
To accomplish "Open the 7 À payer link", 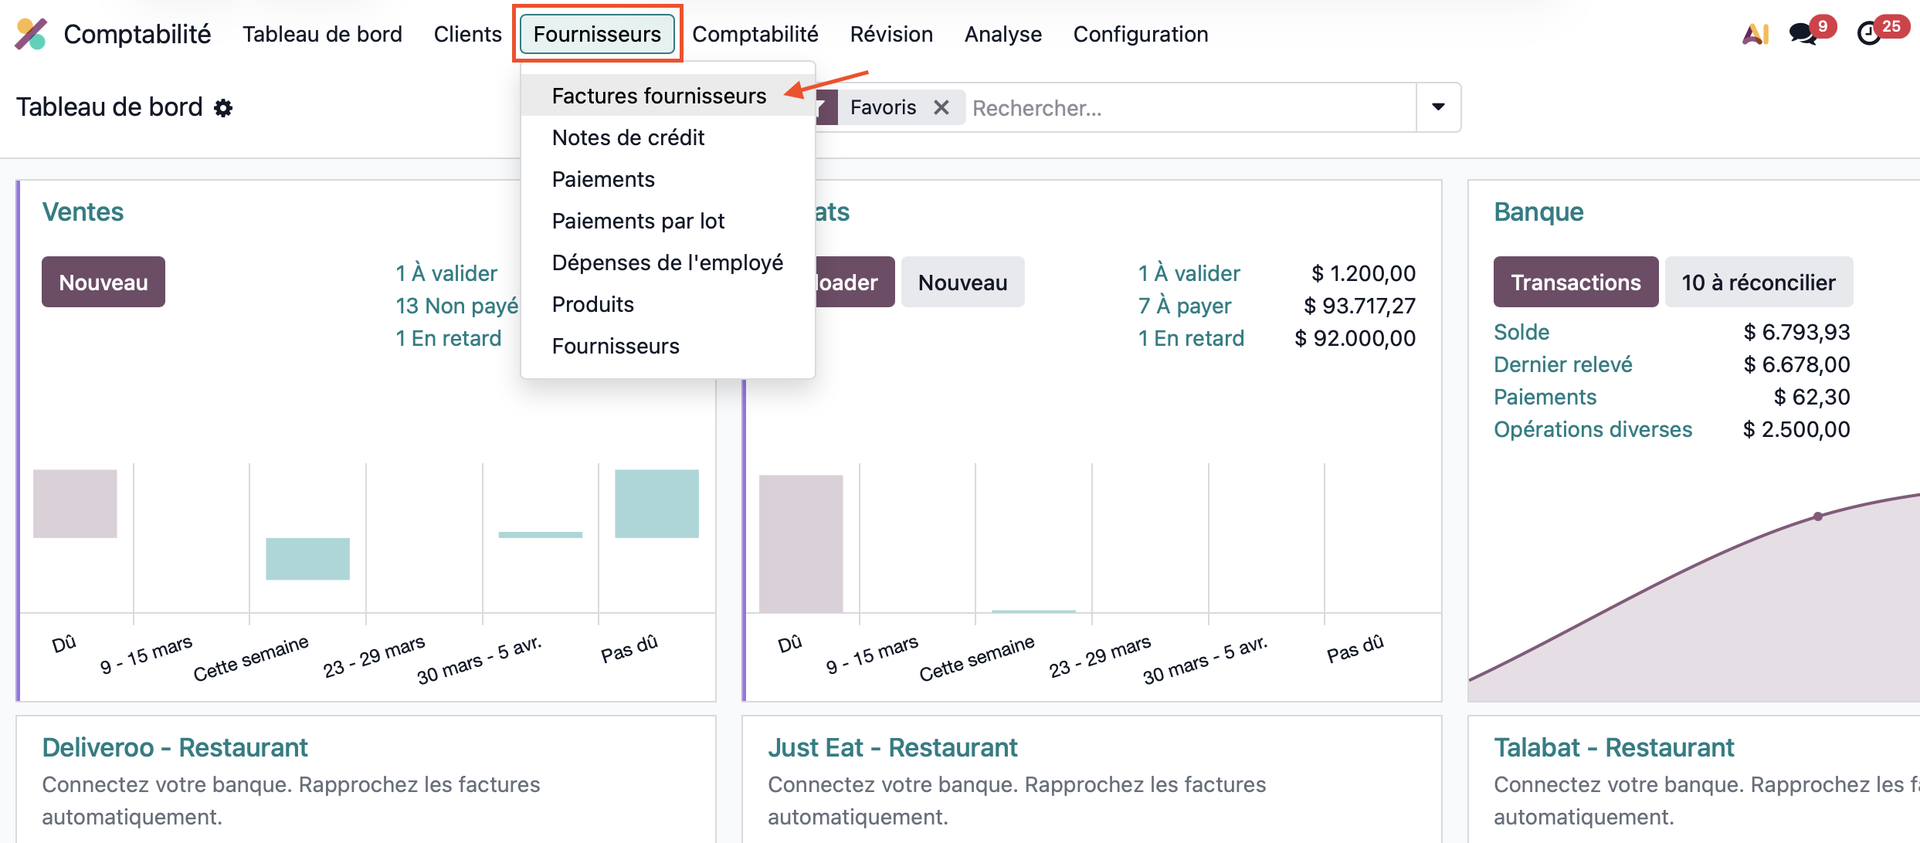I will pyautogui.click(x=1184, y=306).
